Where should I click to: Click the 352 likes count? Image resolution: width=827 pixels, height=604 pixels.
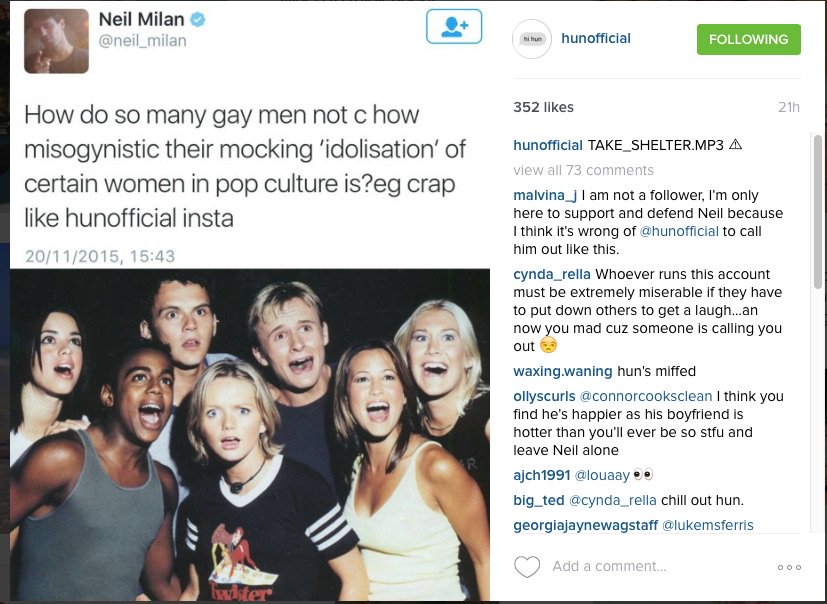click(543, 107)
